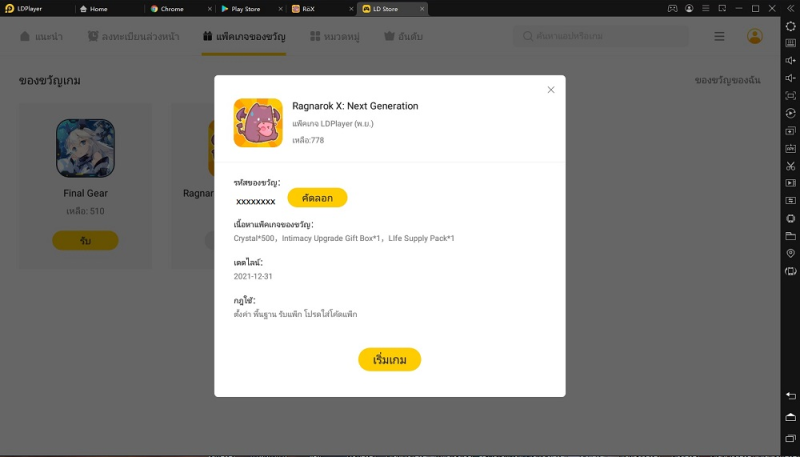Close the RoX tab

point(351,9)
